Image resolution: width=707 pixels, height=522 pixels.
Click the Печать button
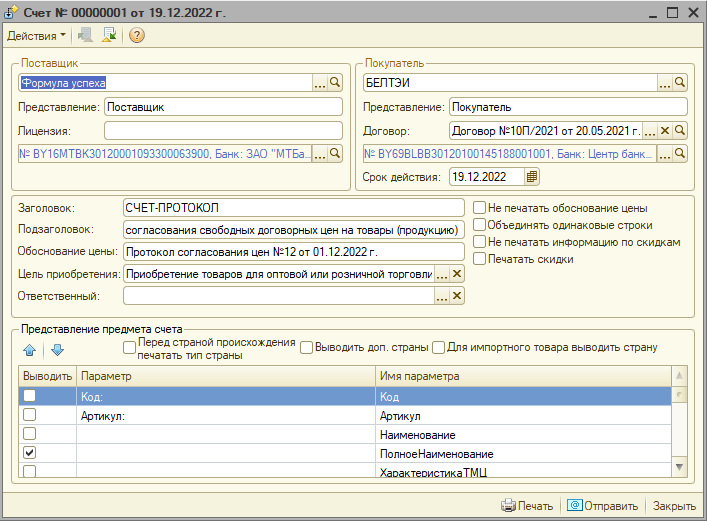(x=527, y=506)
